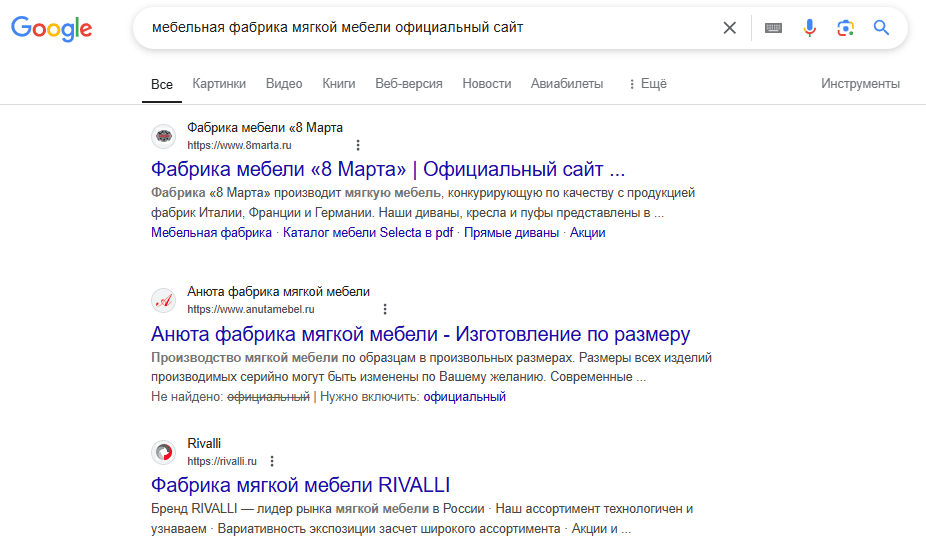The height and width of the screenshot is (545, 926).
Task: Open the on-screen keyboard icon
Action: coord(773,28)
